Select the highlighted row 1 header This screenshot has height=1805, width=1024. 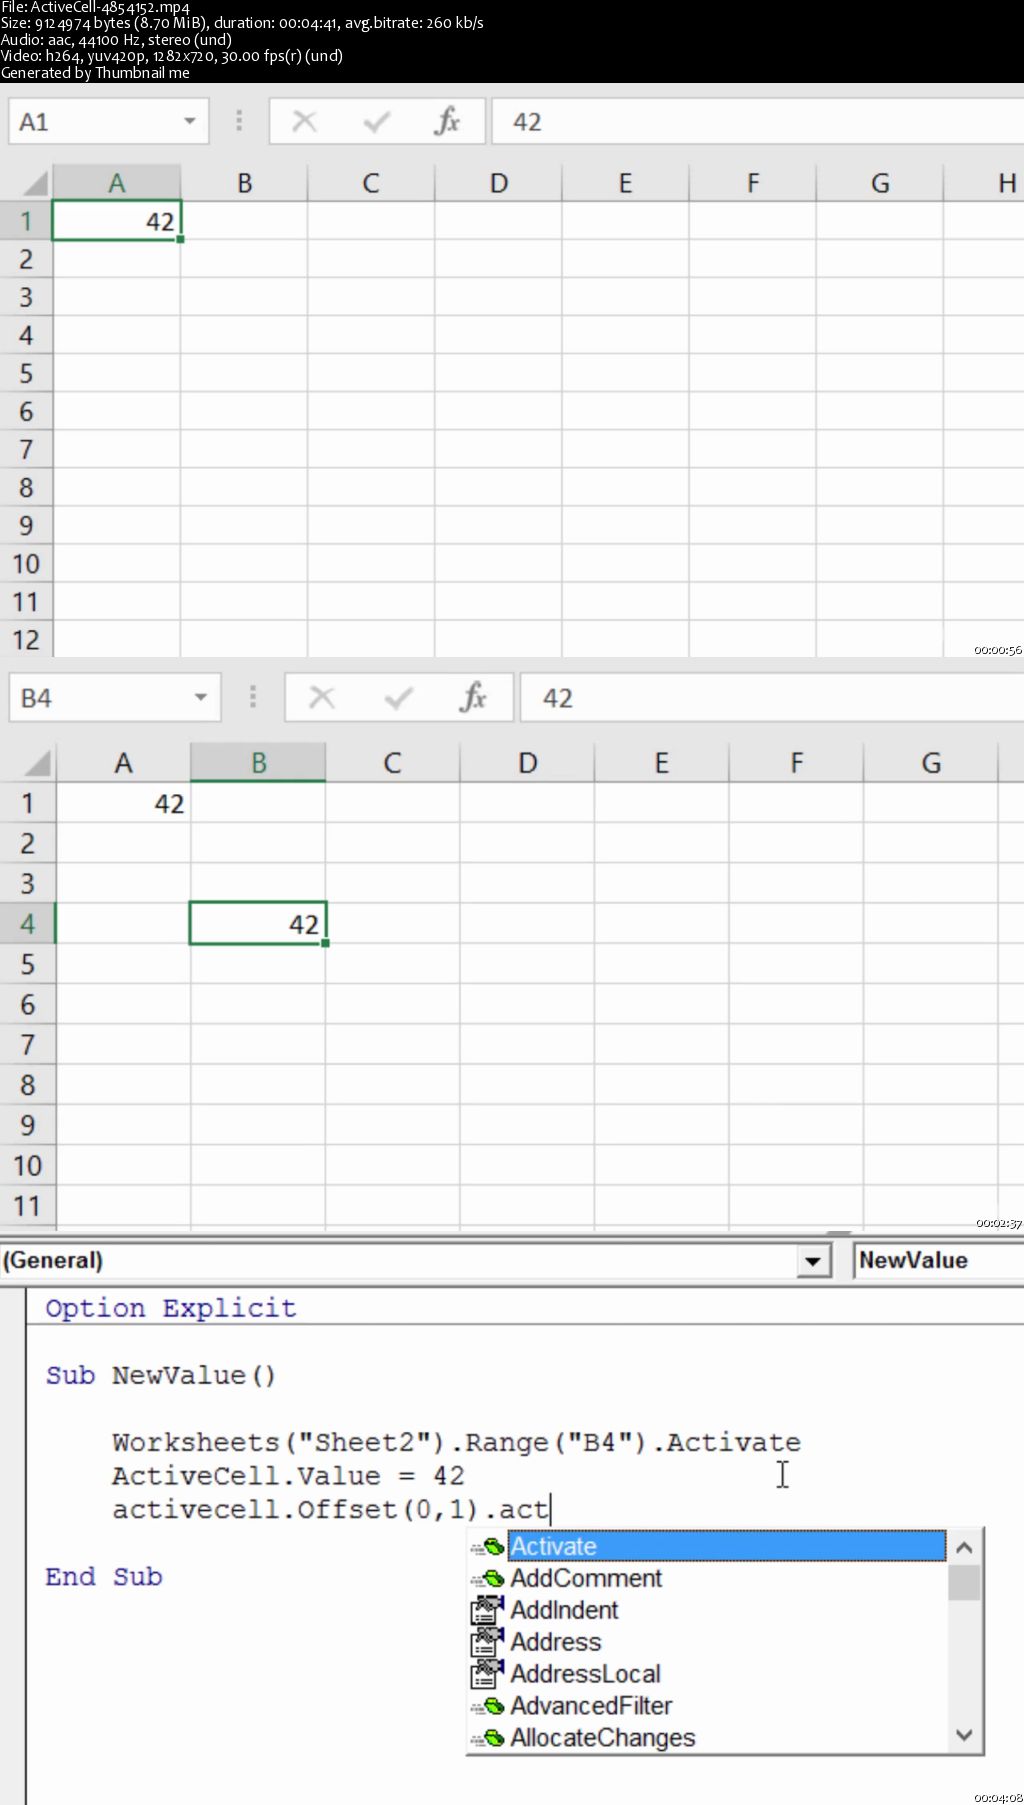click(26, 221)
